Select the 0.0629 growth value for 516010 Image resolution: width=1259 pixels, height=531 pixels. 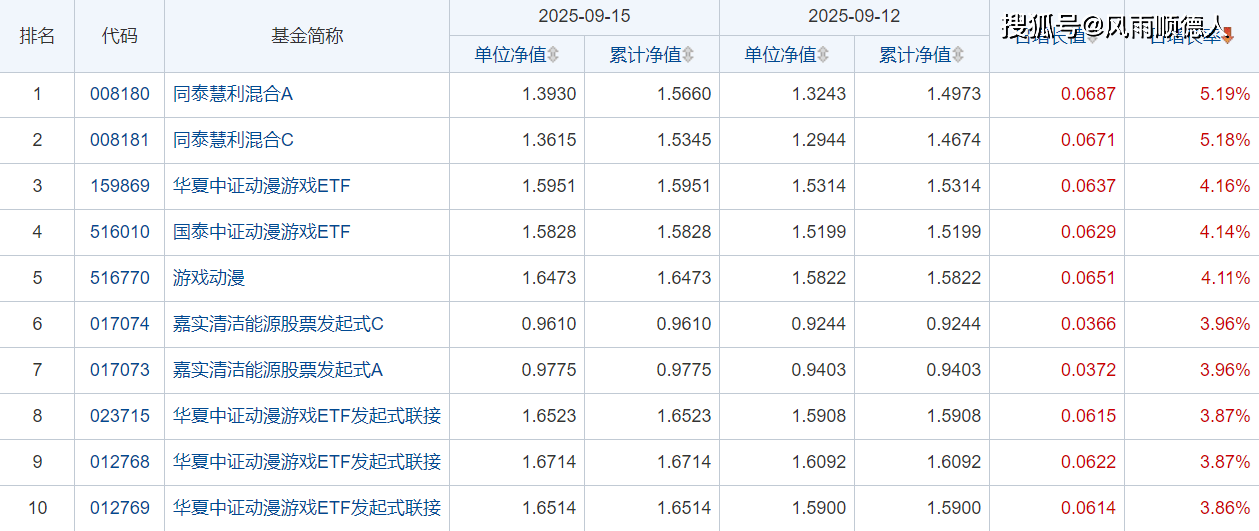click(x=1088, y=233)
